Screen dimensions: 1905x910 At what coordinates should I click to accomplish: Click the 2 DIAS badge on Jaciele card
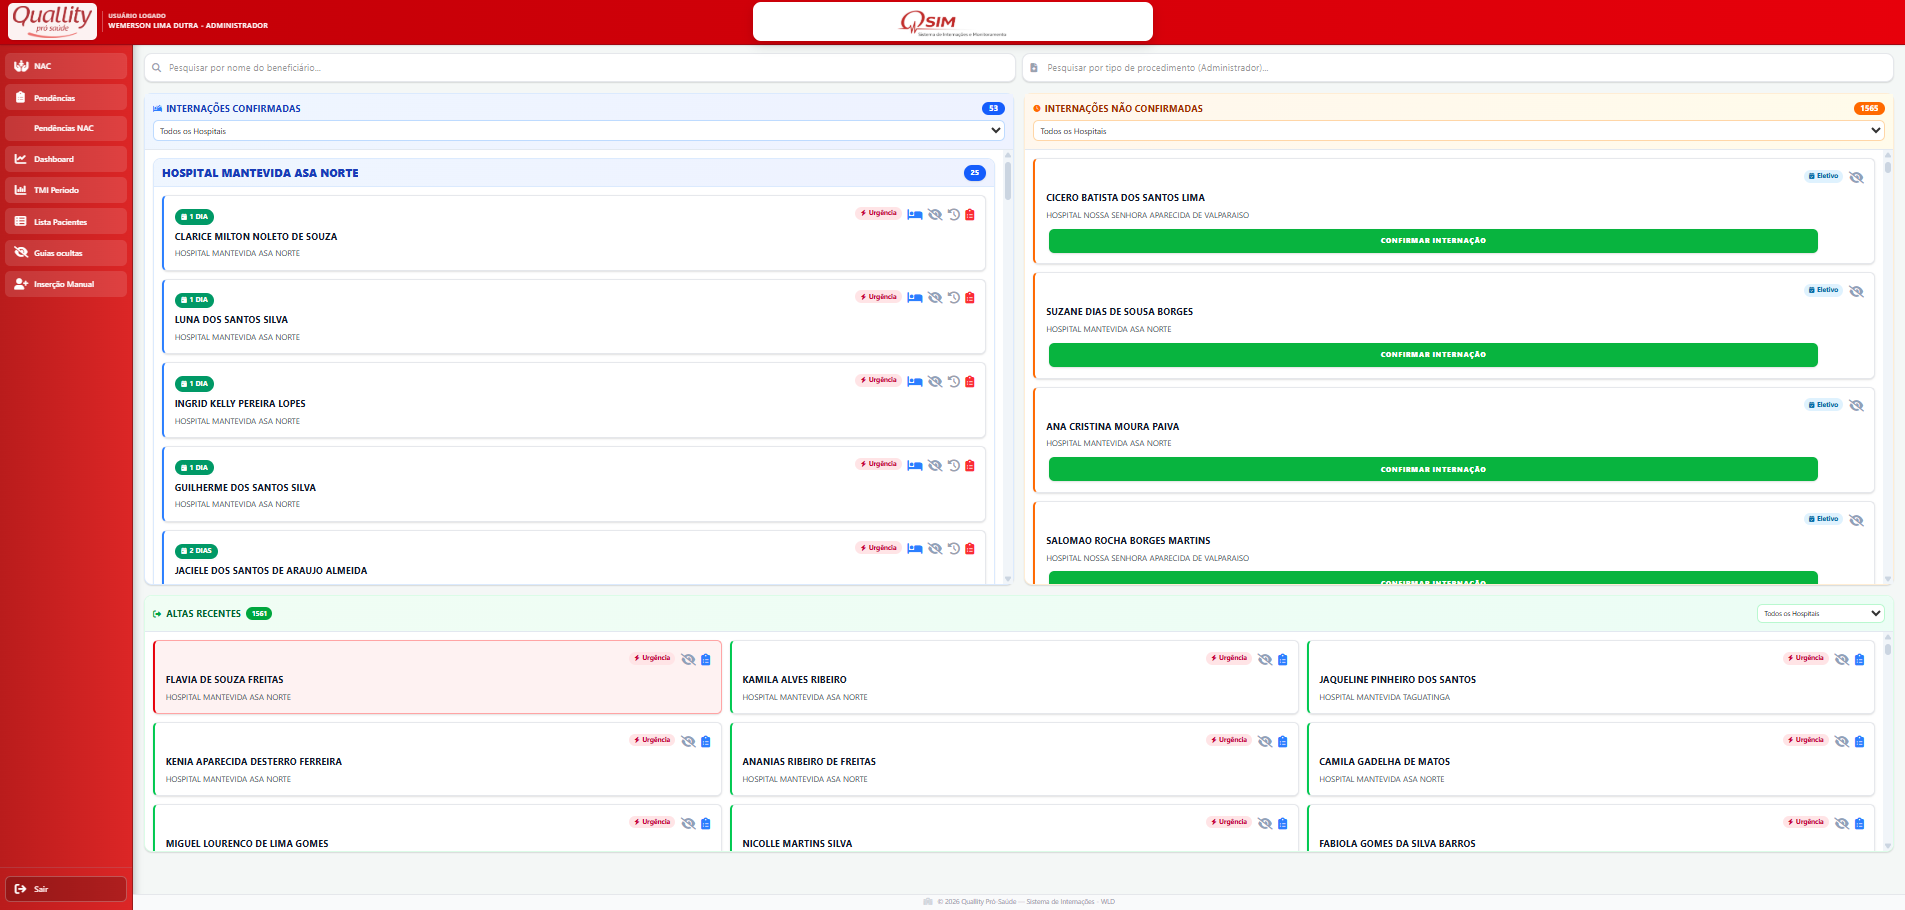click(196, 551)
